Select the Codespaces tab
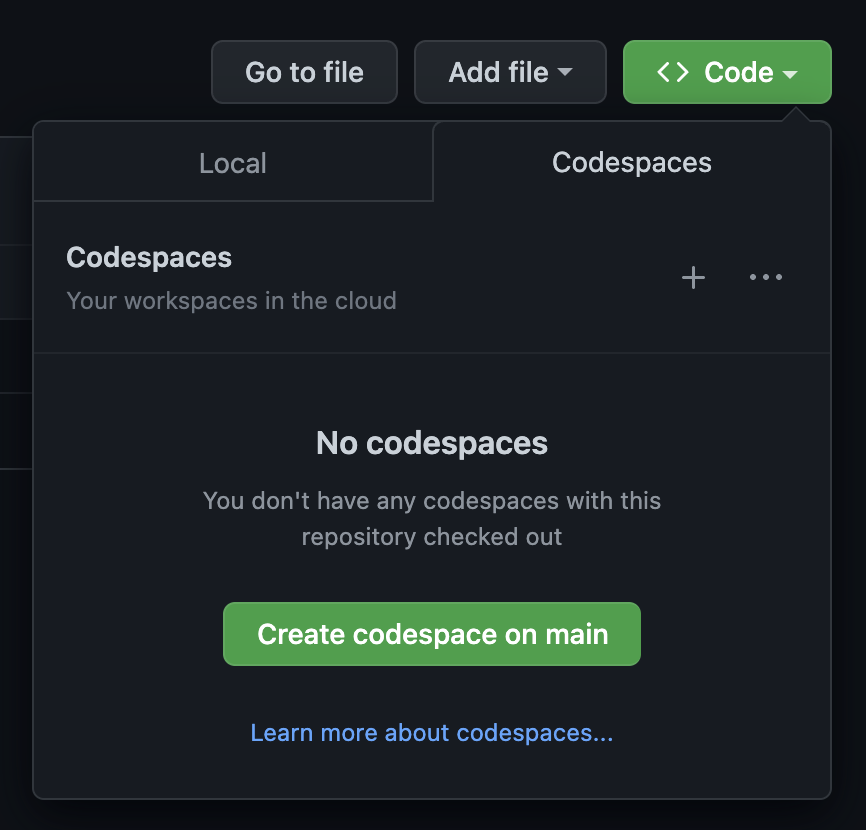Viewport: 866px width, 830px height. 631,162
